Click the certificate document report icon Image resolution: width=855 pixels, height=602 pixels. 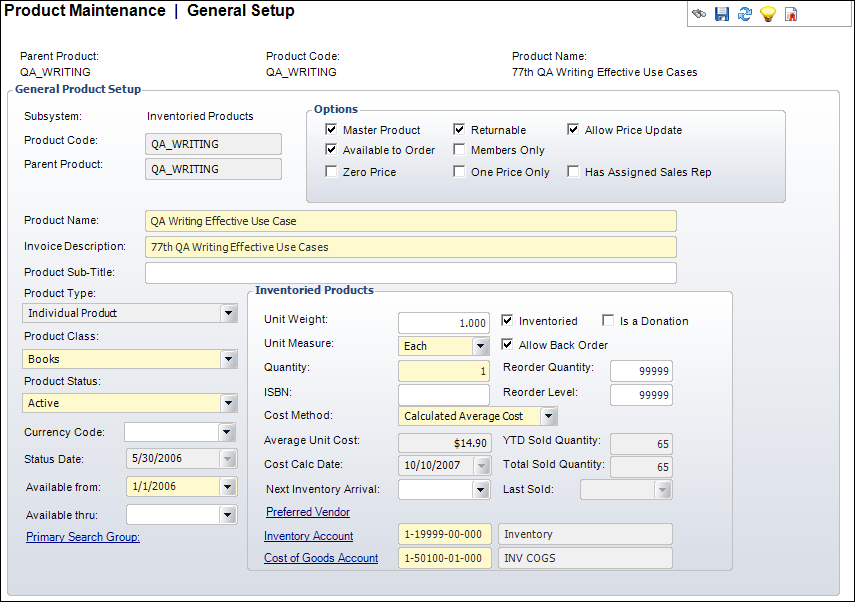click(x=790, y=14)
